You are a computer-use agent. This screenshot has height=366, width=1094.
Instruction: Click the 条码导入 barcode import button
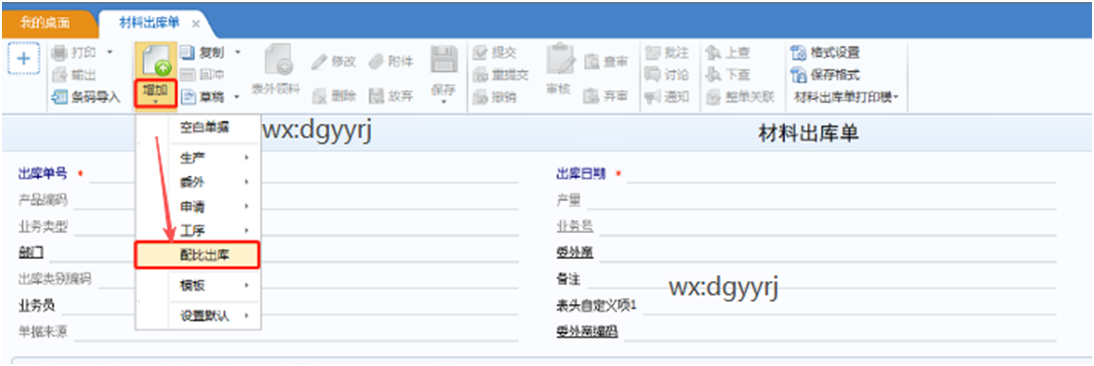87,97
